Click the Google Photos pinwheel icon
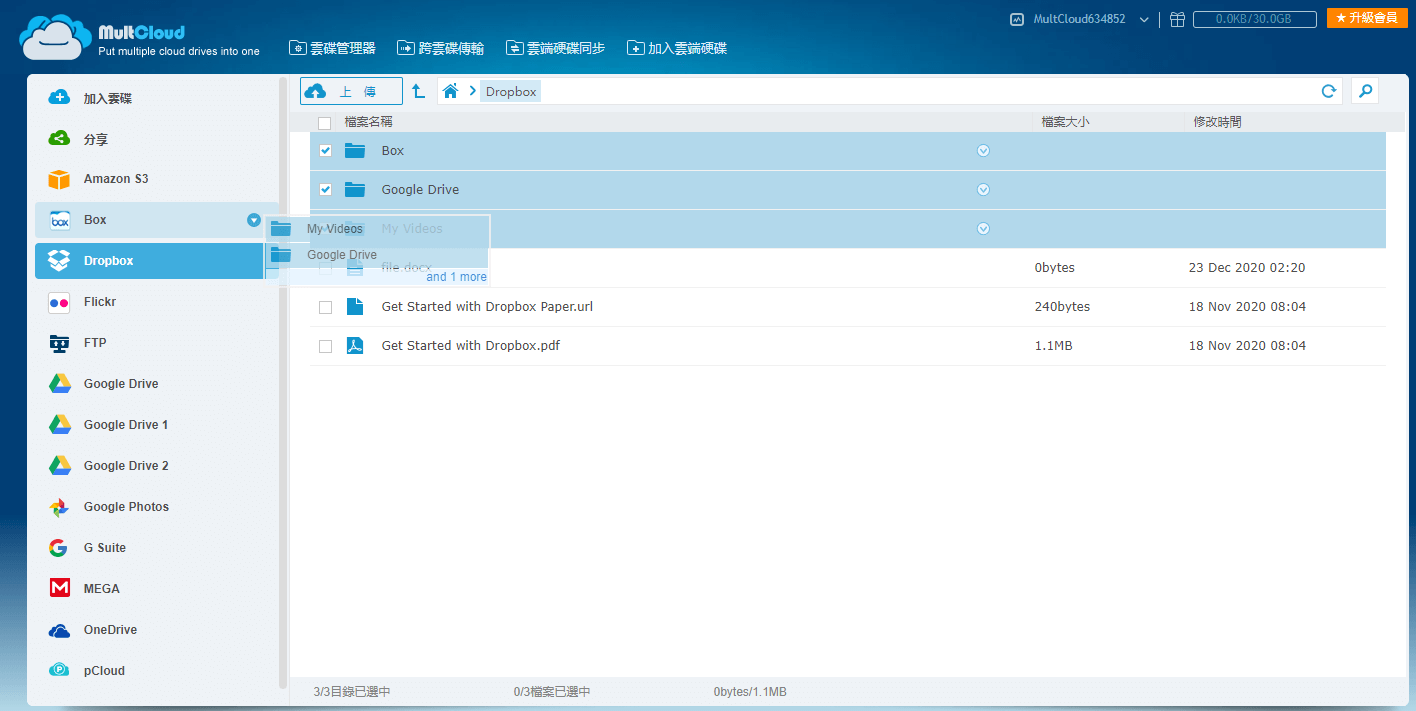The height and width of the screenshot is (711, 1416). [x=60, y=507]
